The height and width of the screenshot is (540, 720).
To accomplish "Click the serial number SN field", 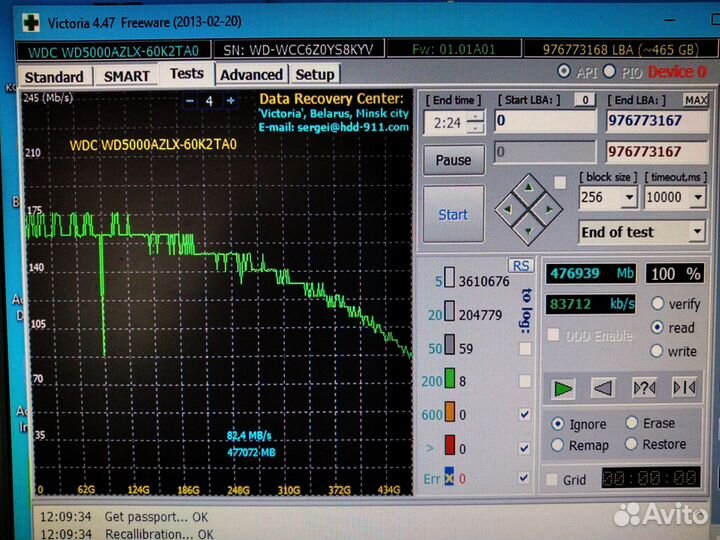I will 298,50.
